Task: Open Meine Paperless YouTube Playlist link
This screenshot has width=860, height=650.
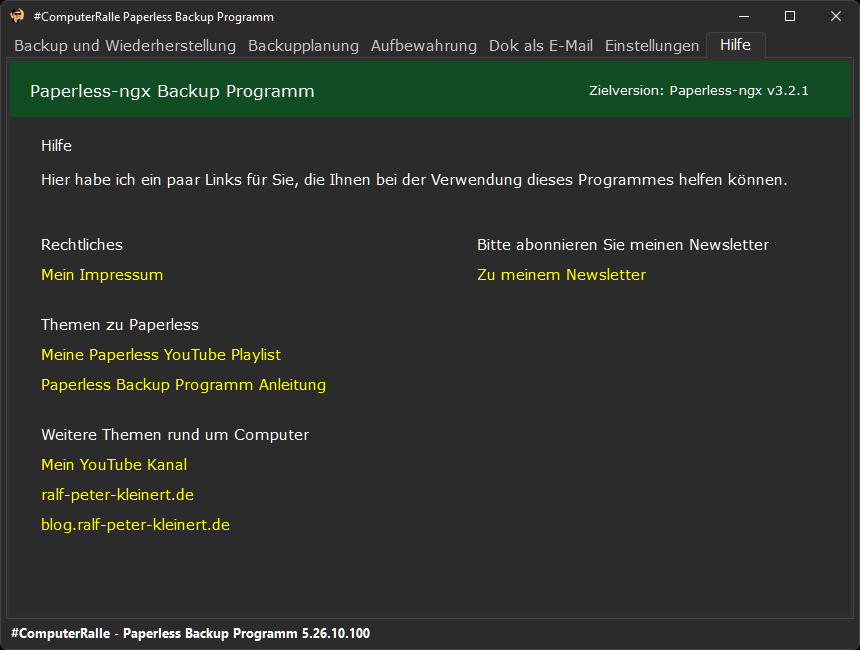Action: pos(161,355)
